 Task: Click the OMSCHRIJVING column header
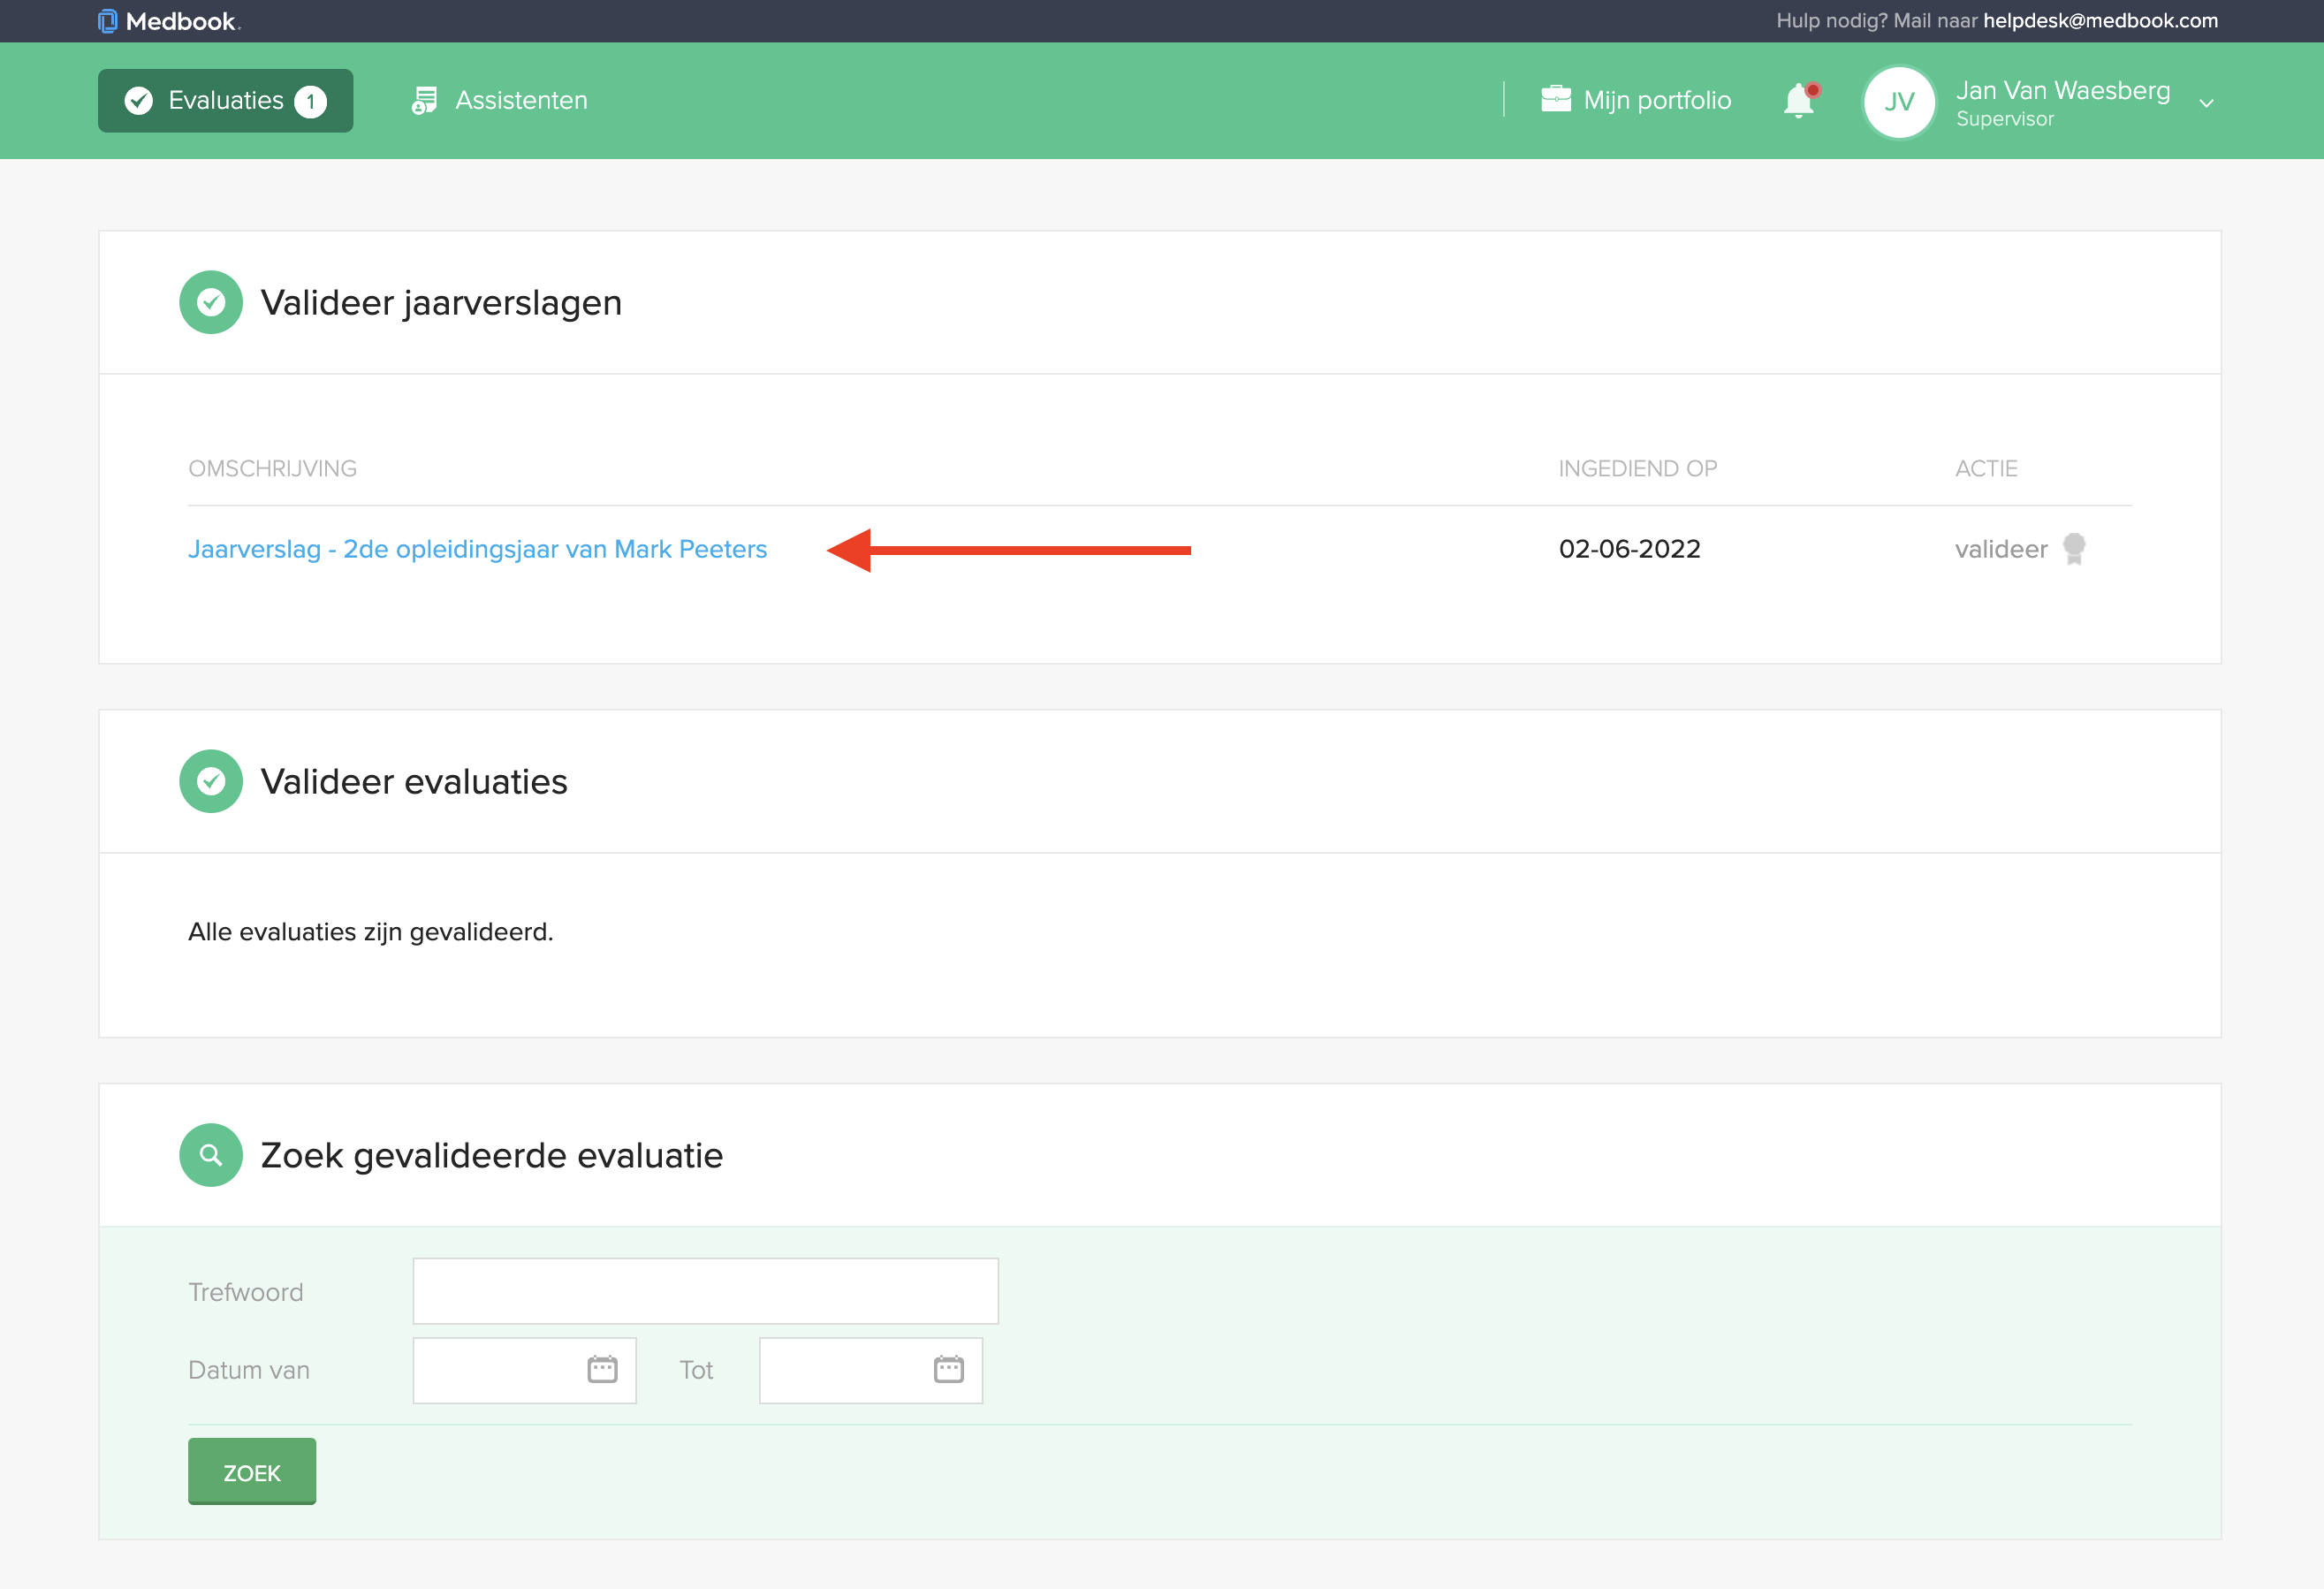(272, 468)
